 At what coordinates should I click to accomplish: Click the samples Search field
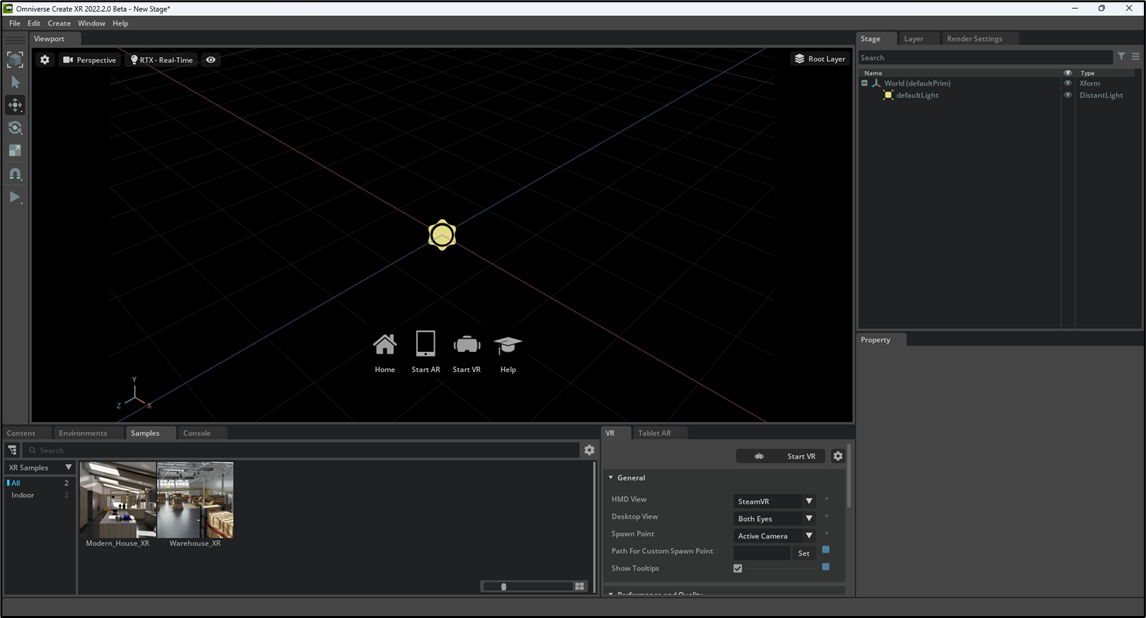[x=300, y=450]
